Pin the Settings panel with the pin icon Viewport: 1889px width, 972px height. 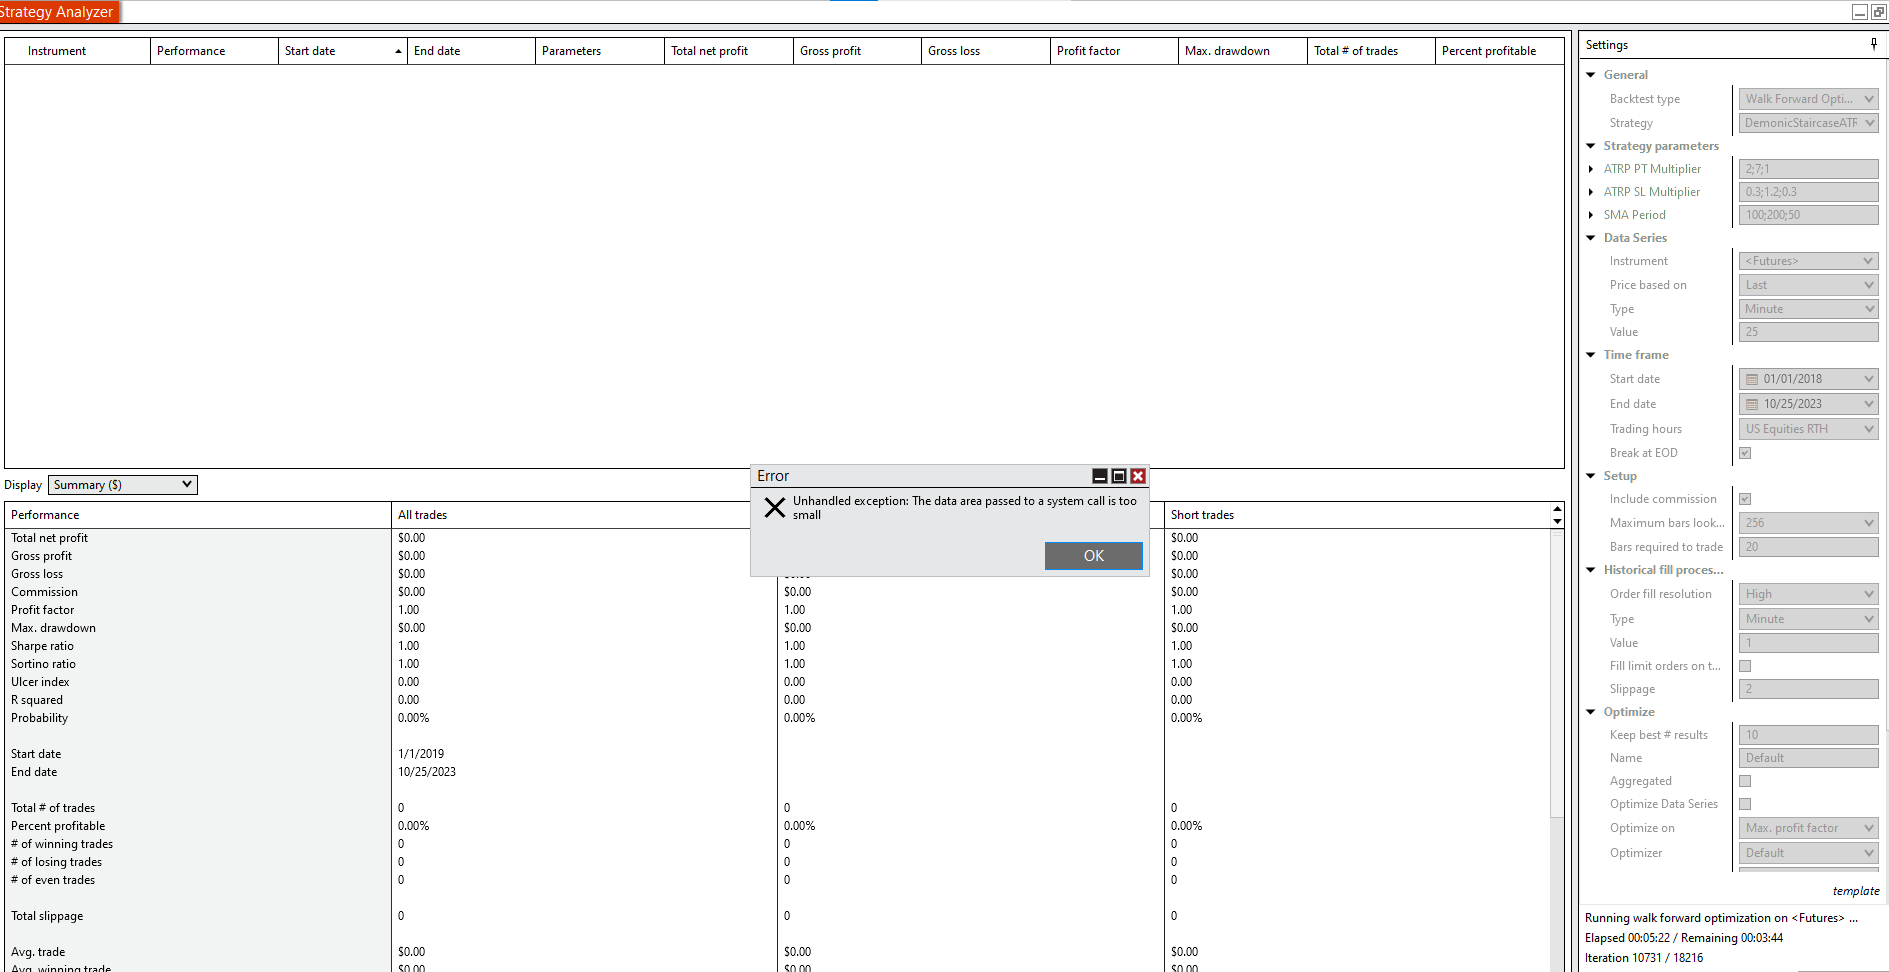click(x=1873, y=44)
